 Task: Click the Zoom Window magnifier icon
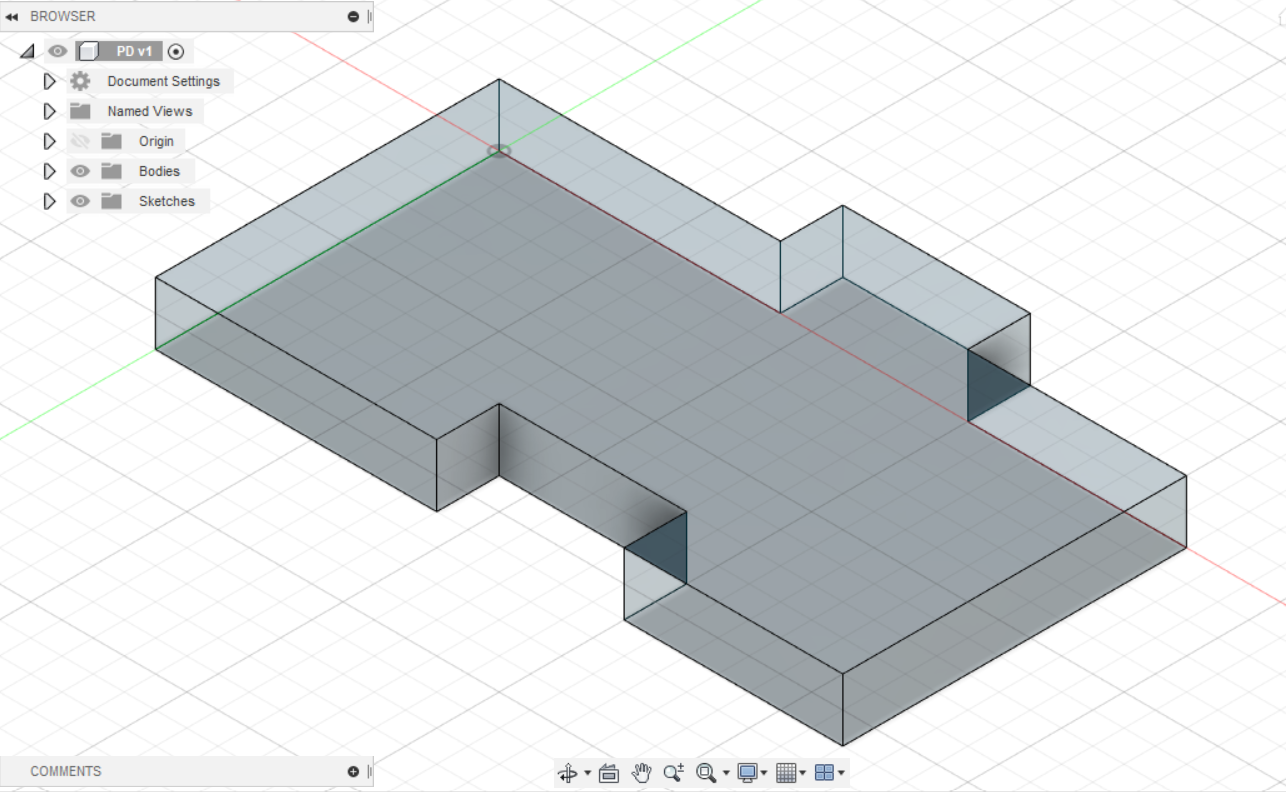pyautogui.click(x=707, y=773)
